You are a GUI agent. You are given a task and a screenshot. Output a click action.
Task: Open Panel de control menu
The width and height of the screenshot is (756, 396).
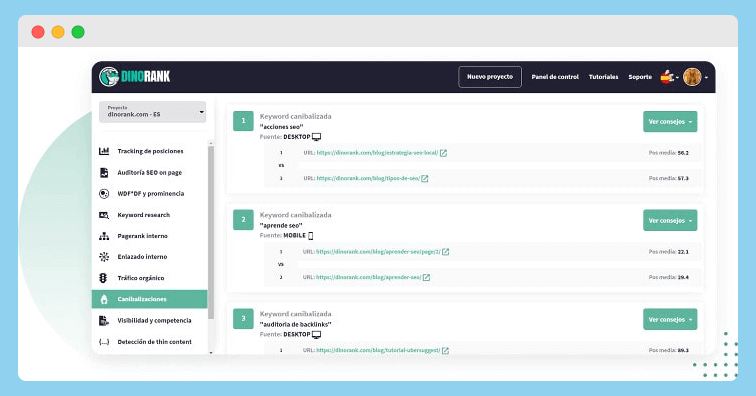click(555, 77)
